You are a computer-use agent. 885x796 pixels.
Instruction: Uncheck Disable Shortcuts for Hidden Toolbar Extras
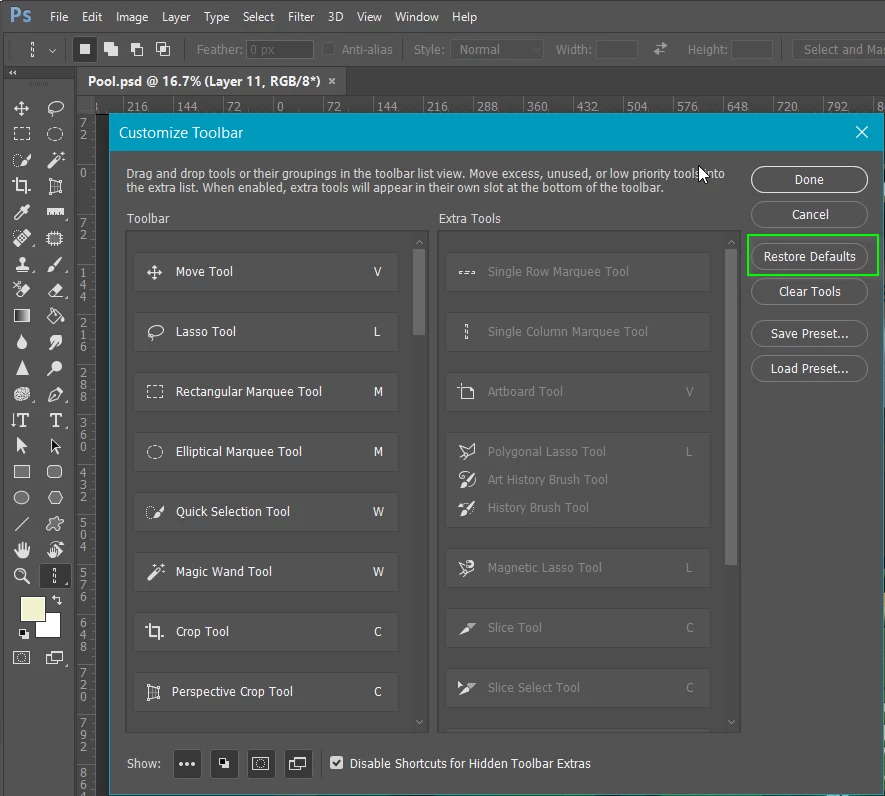[336, 763]
